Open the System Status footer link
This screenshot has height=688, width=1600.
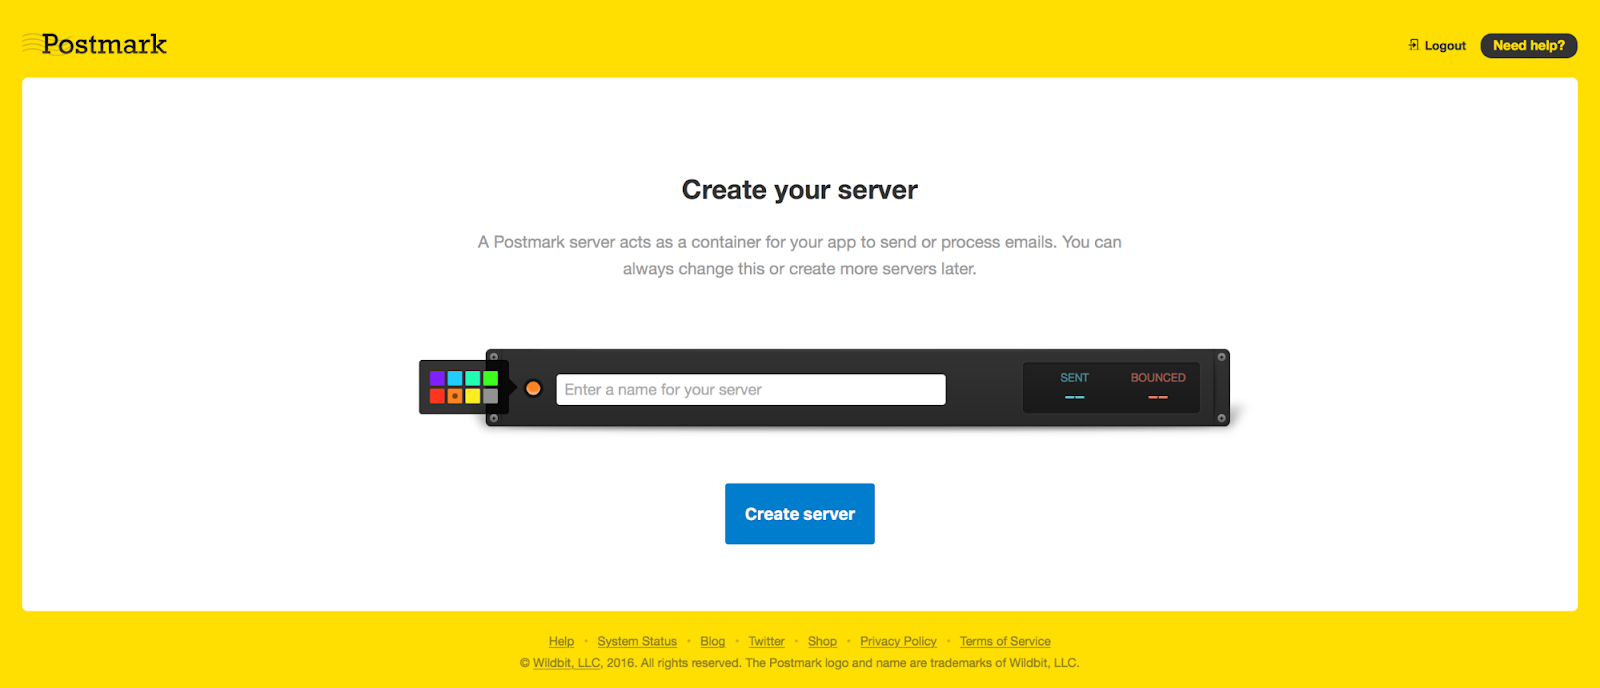(x=637, y=641)
